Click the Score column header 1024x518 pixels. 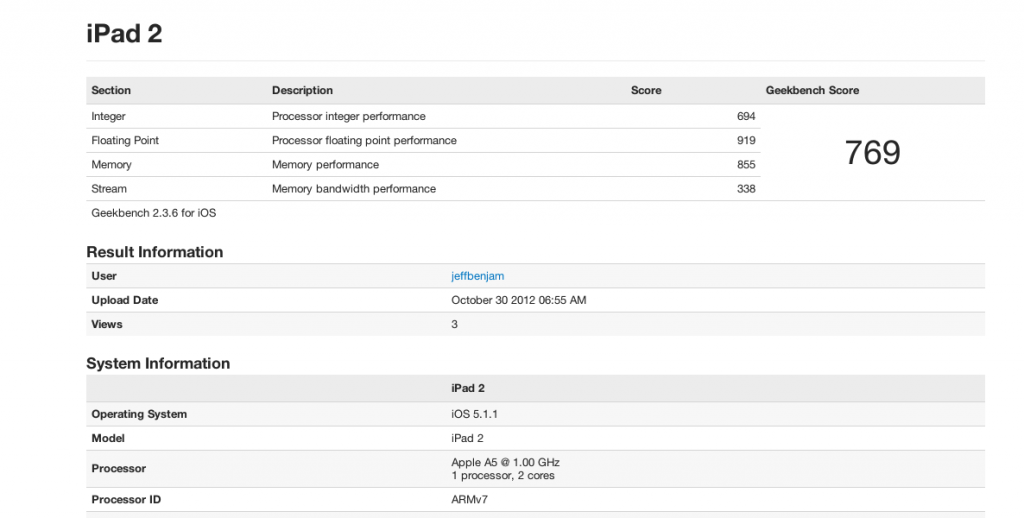[x=646, y=91]
